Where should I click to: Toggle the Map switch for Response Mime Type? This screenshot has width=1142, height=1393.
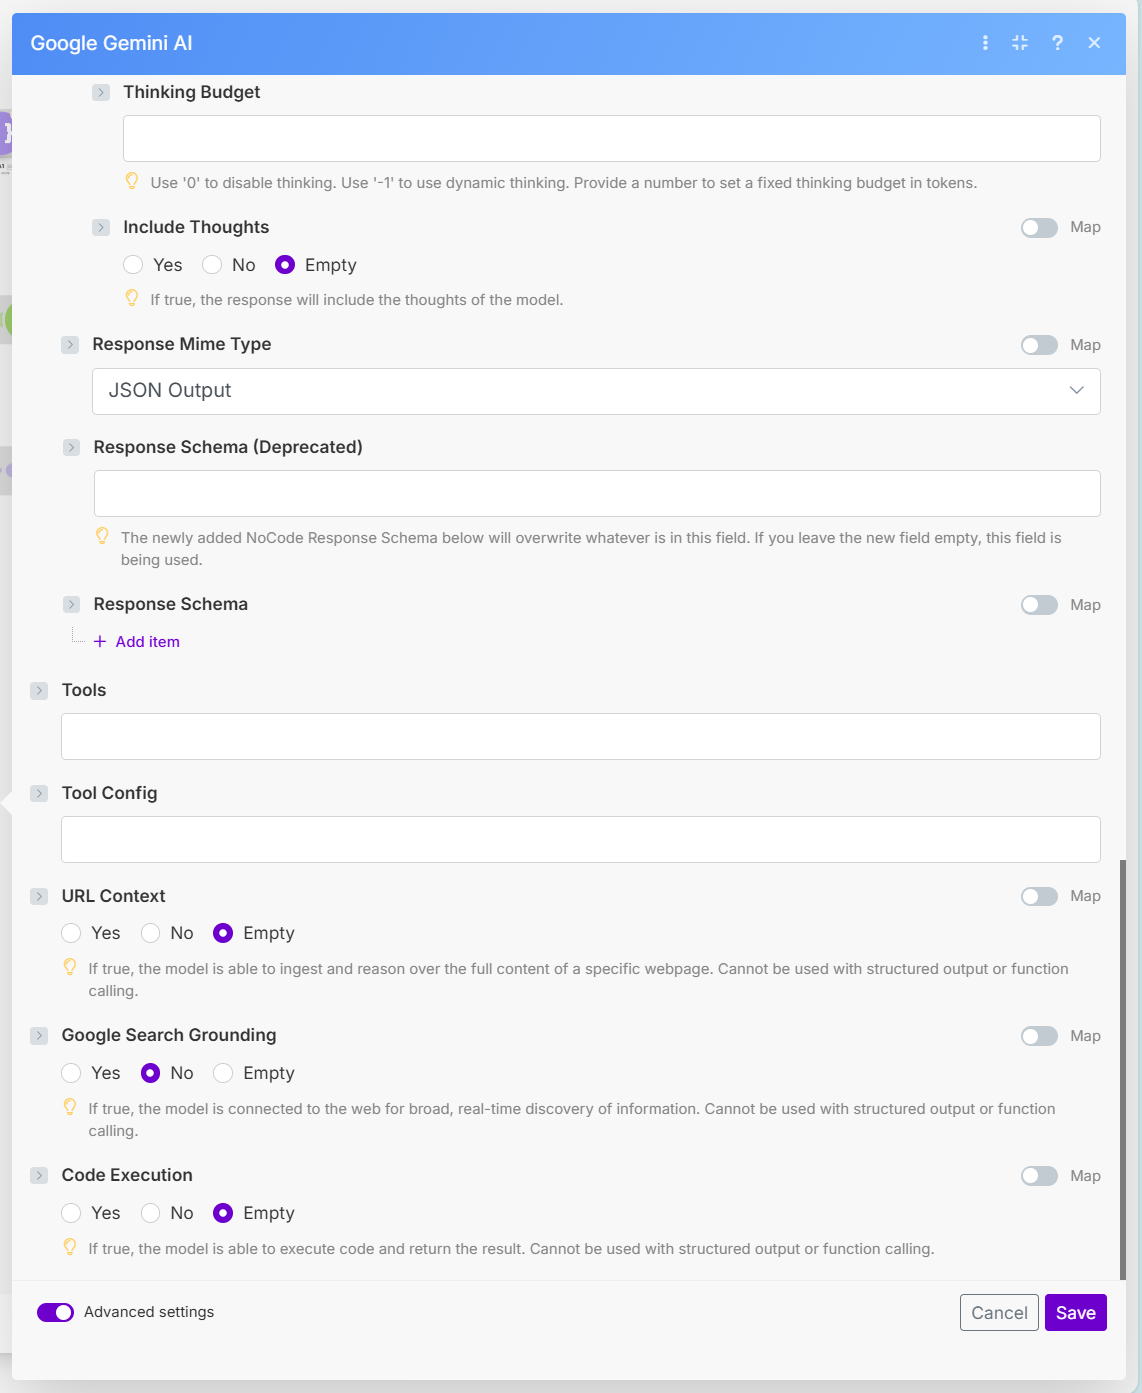pyautogui.click(x=1039, y=345)
